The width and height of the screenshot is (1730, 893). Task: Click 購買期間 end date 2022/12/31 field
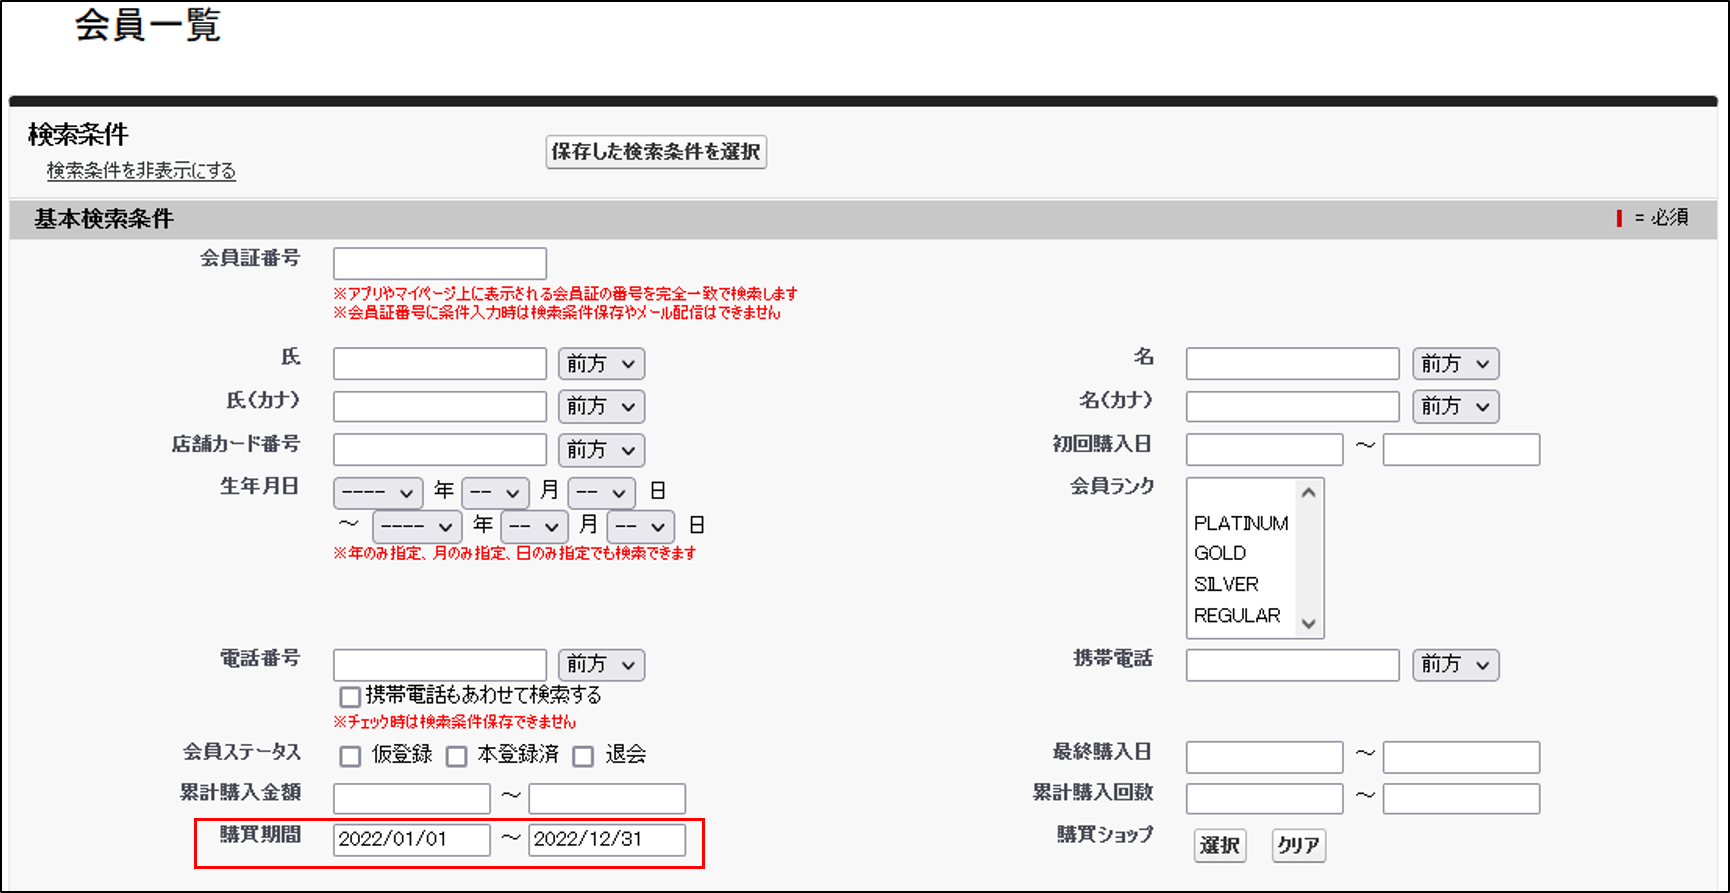click(x=607, y=840)
